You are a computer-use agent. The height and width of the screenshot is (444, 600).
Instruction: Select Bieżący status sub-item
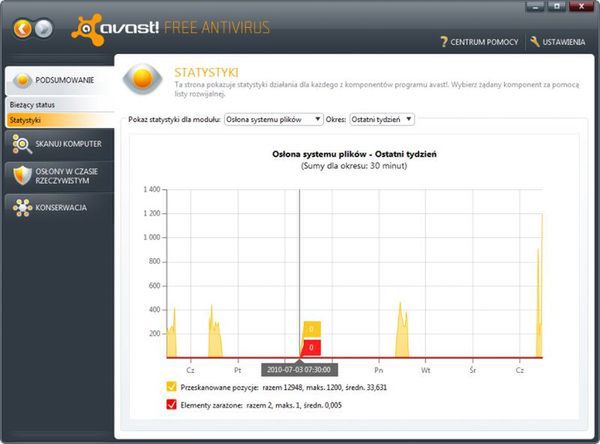(x=60, y=104)
